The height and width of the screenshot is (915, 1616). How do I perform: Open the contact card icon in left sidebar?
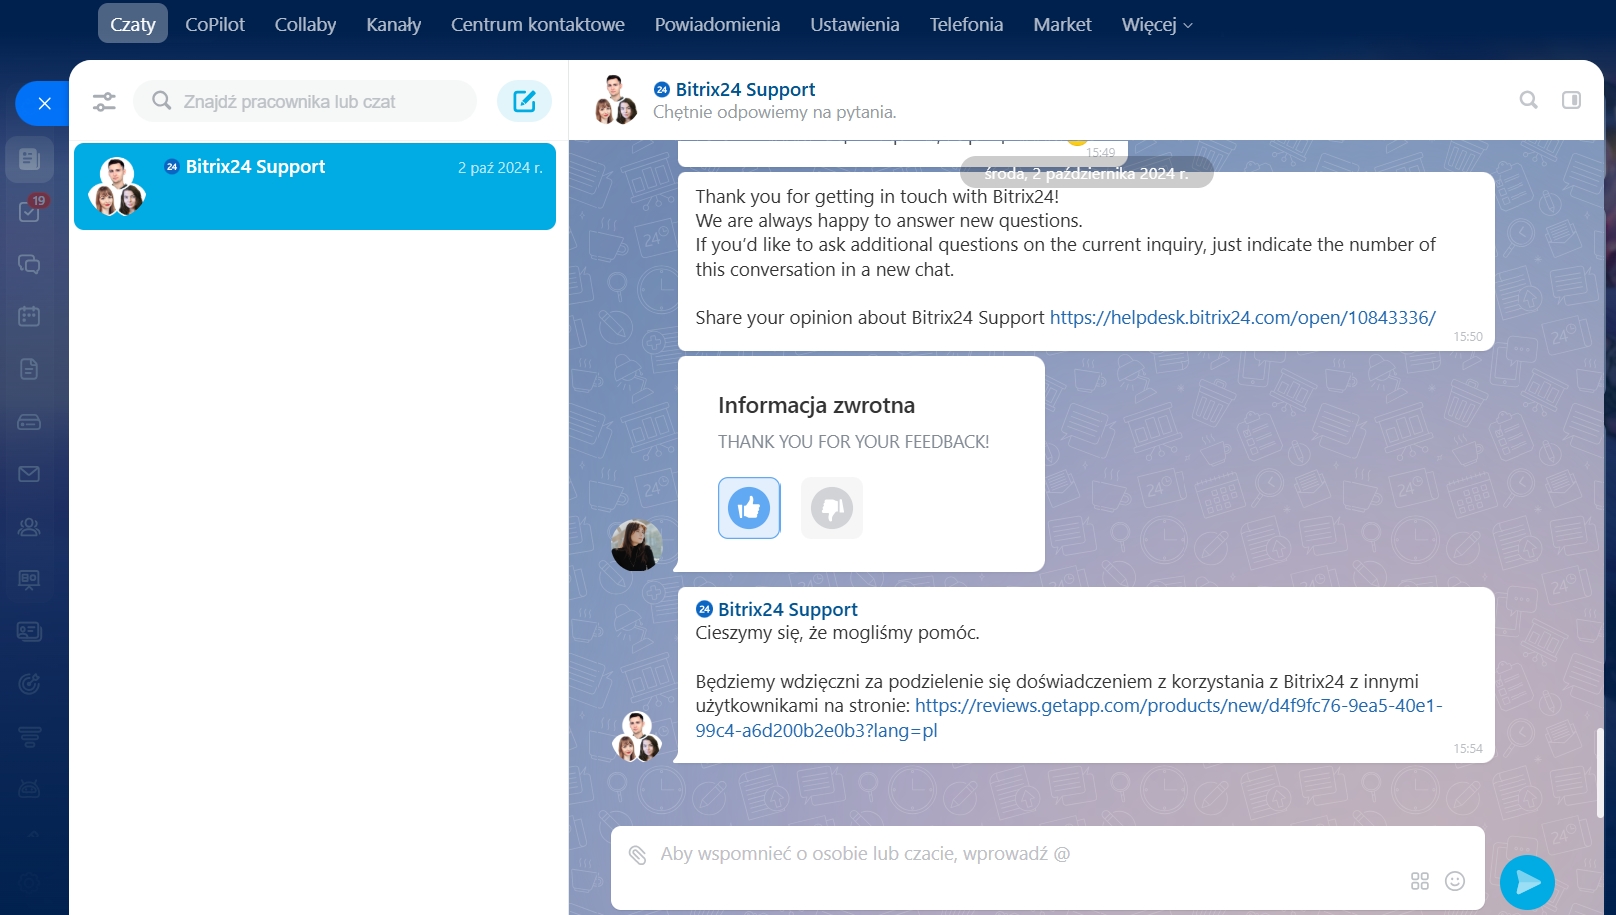pos(29,631)
